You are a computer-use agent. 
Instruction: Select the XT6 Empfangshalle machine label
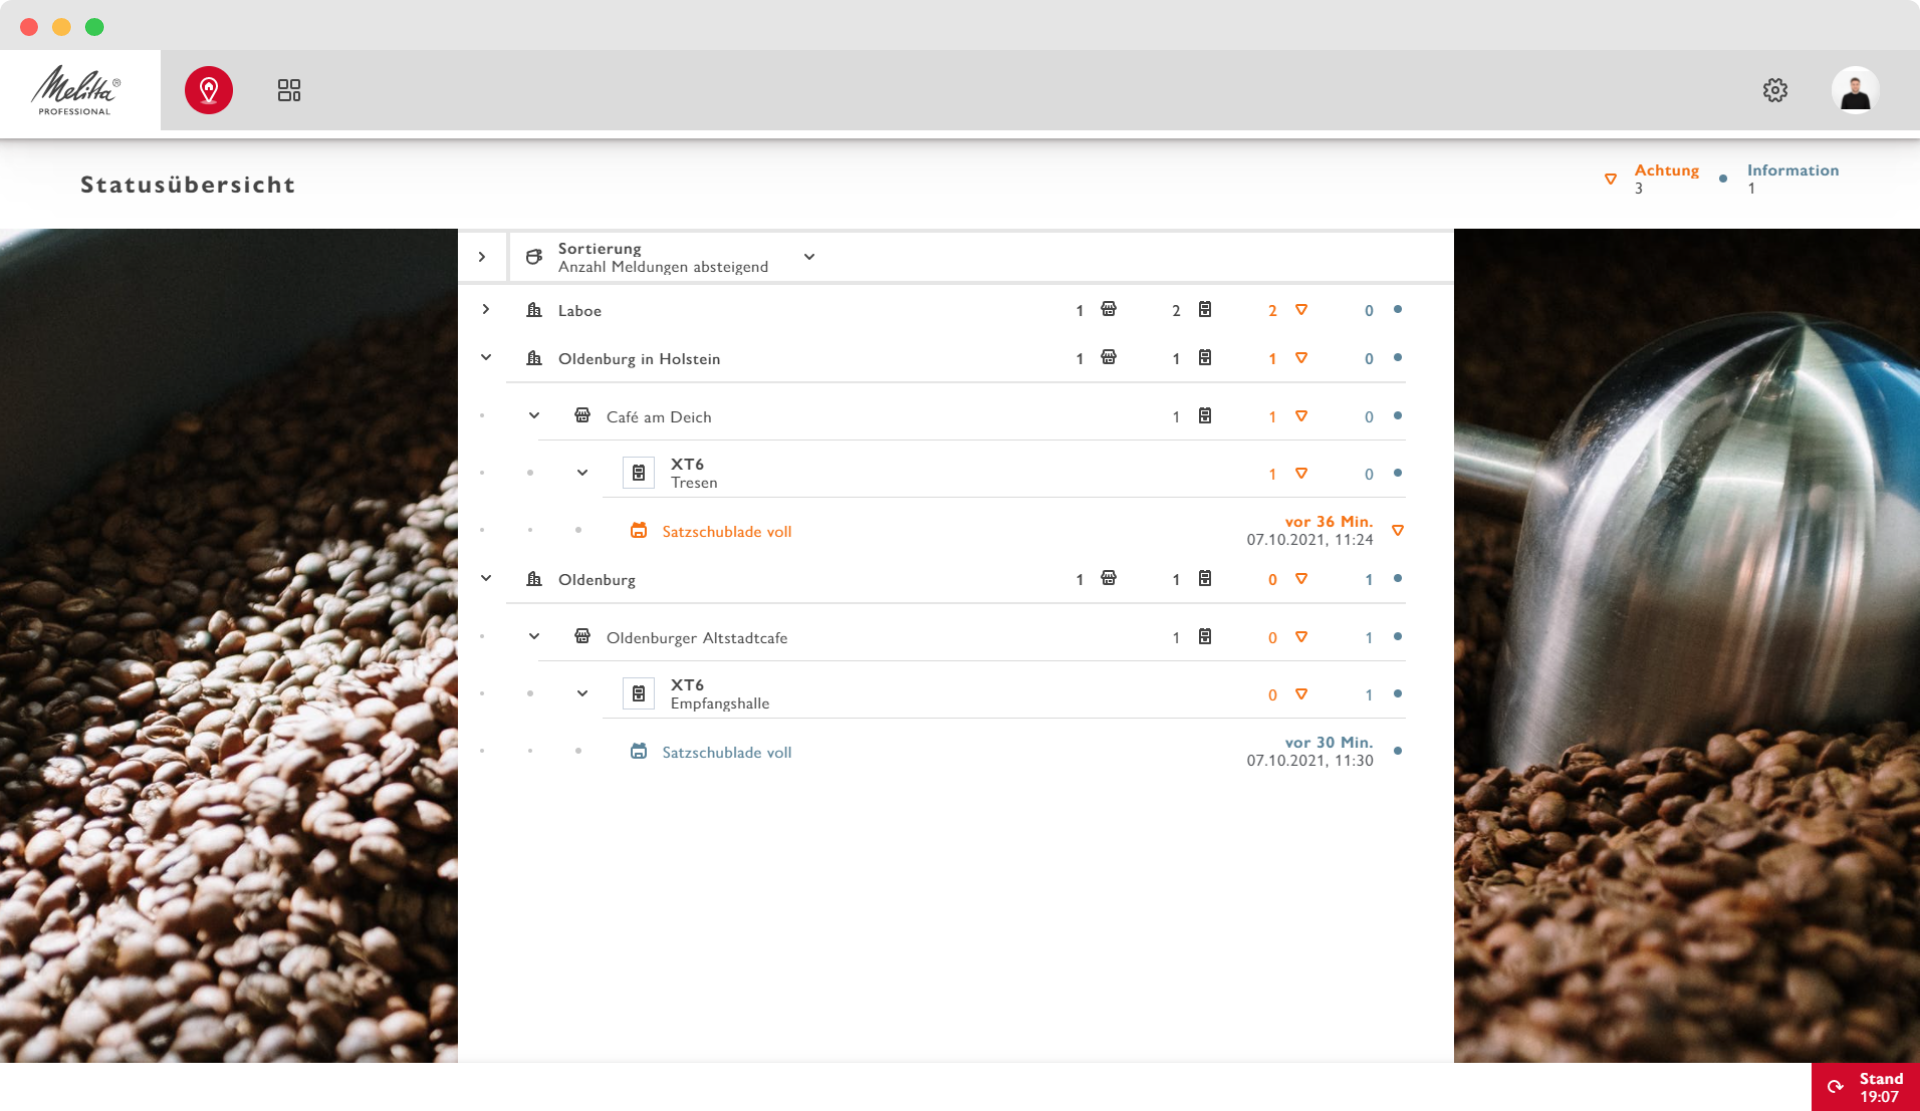pos(720,694)
